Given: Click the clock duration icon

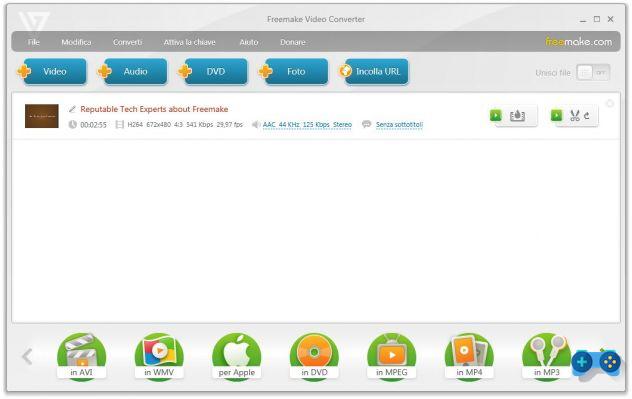Looking at the screenshot, I should tap(73, 125).
